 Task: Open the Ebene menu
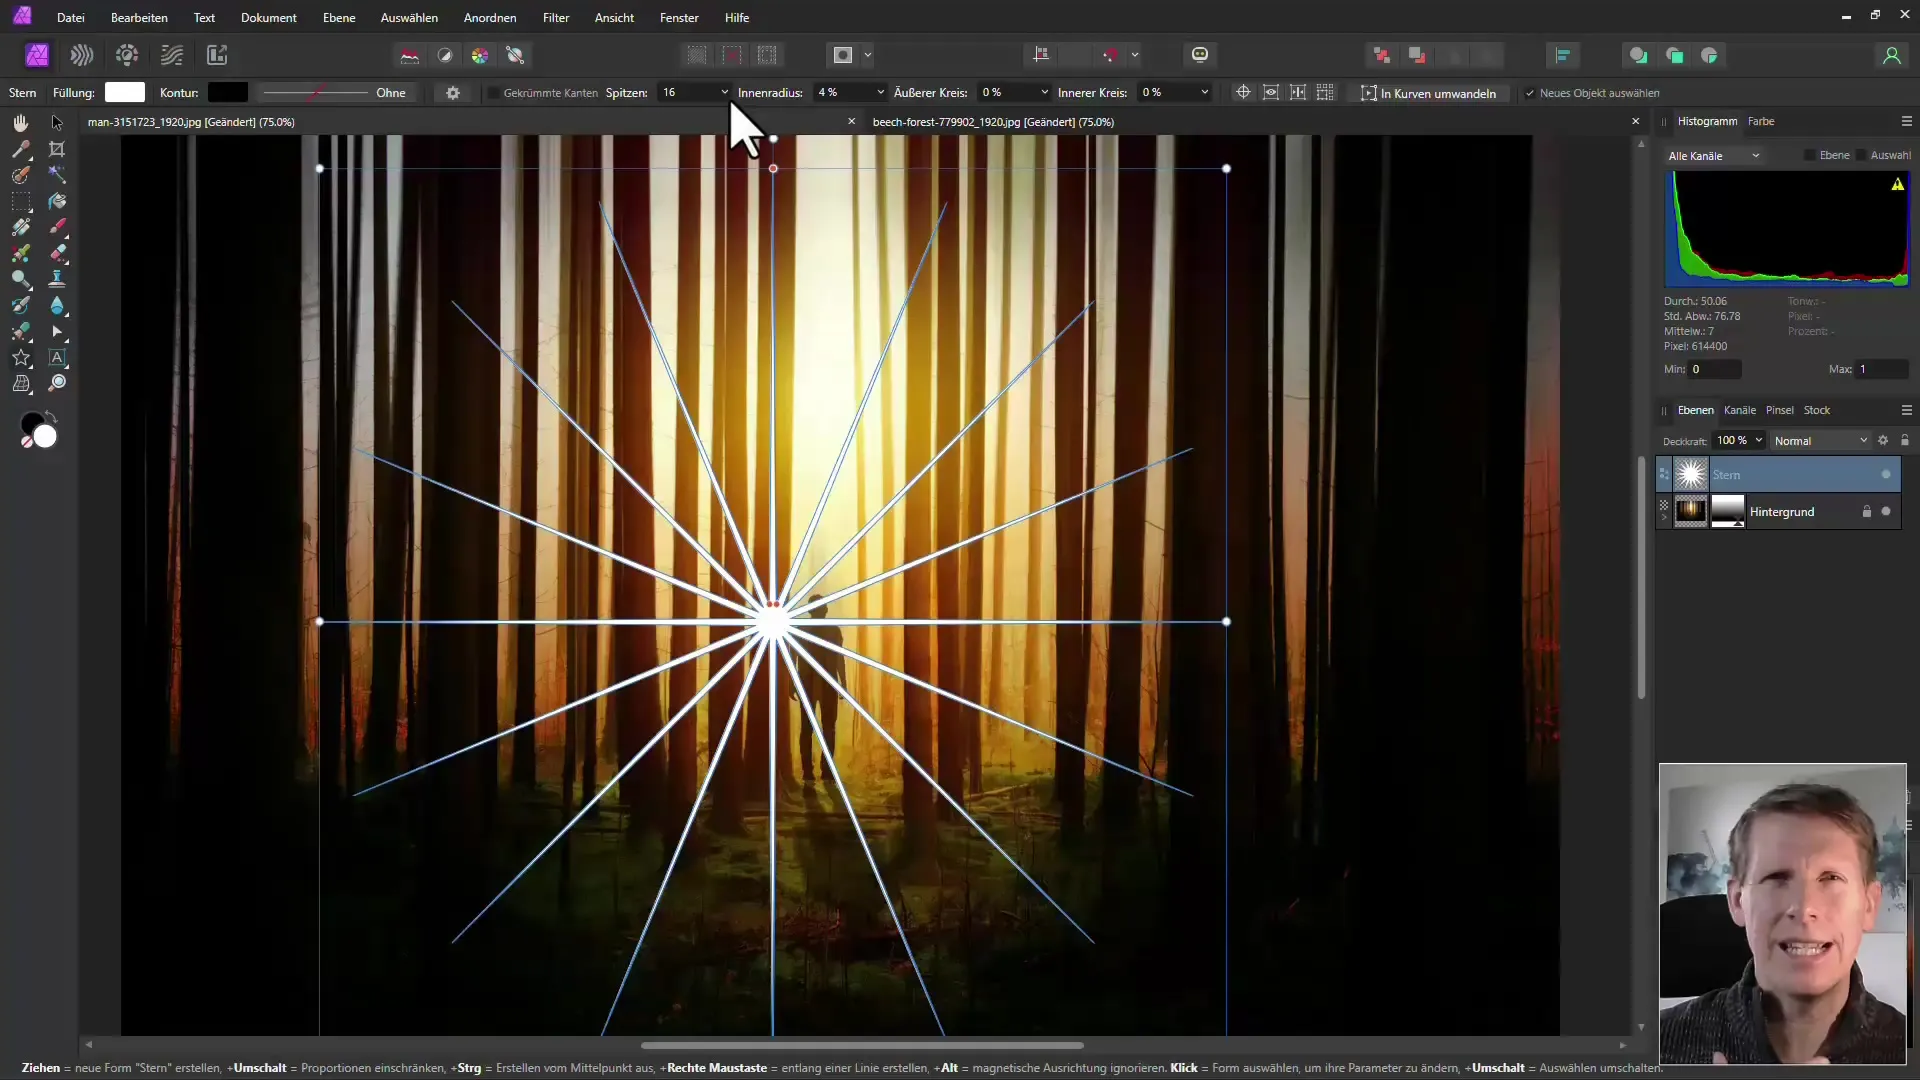[x=339, y=18]
